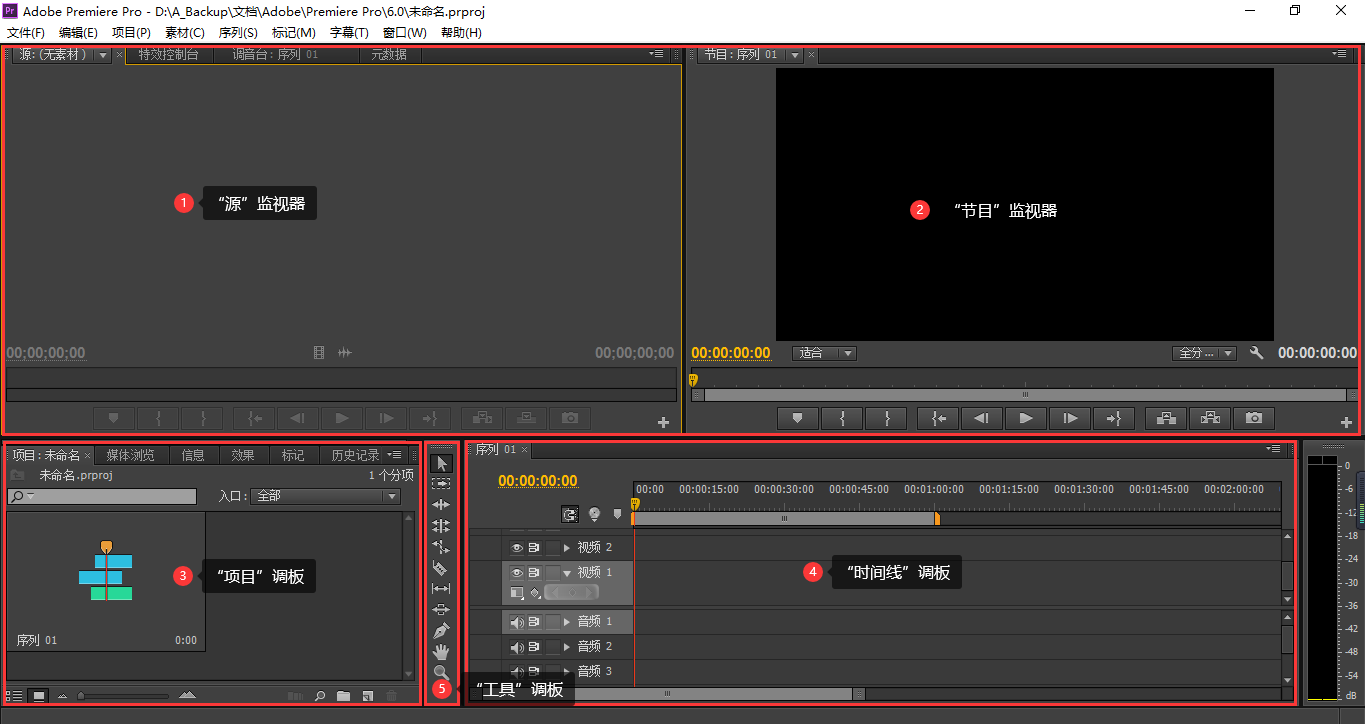Toggle snap in the timeline panel
Screen dimensions: 1365x724
point(570,514)
